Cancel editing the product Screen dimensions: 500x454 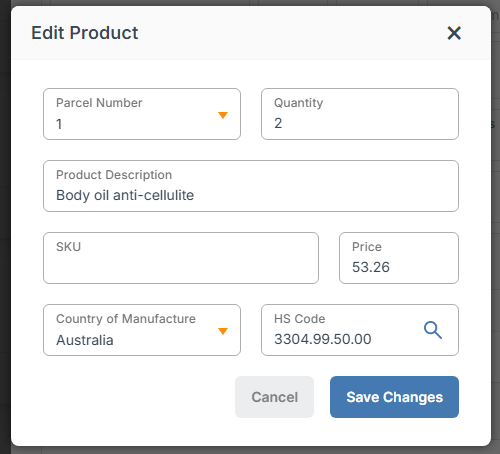click(x=274, y=397)
